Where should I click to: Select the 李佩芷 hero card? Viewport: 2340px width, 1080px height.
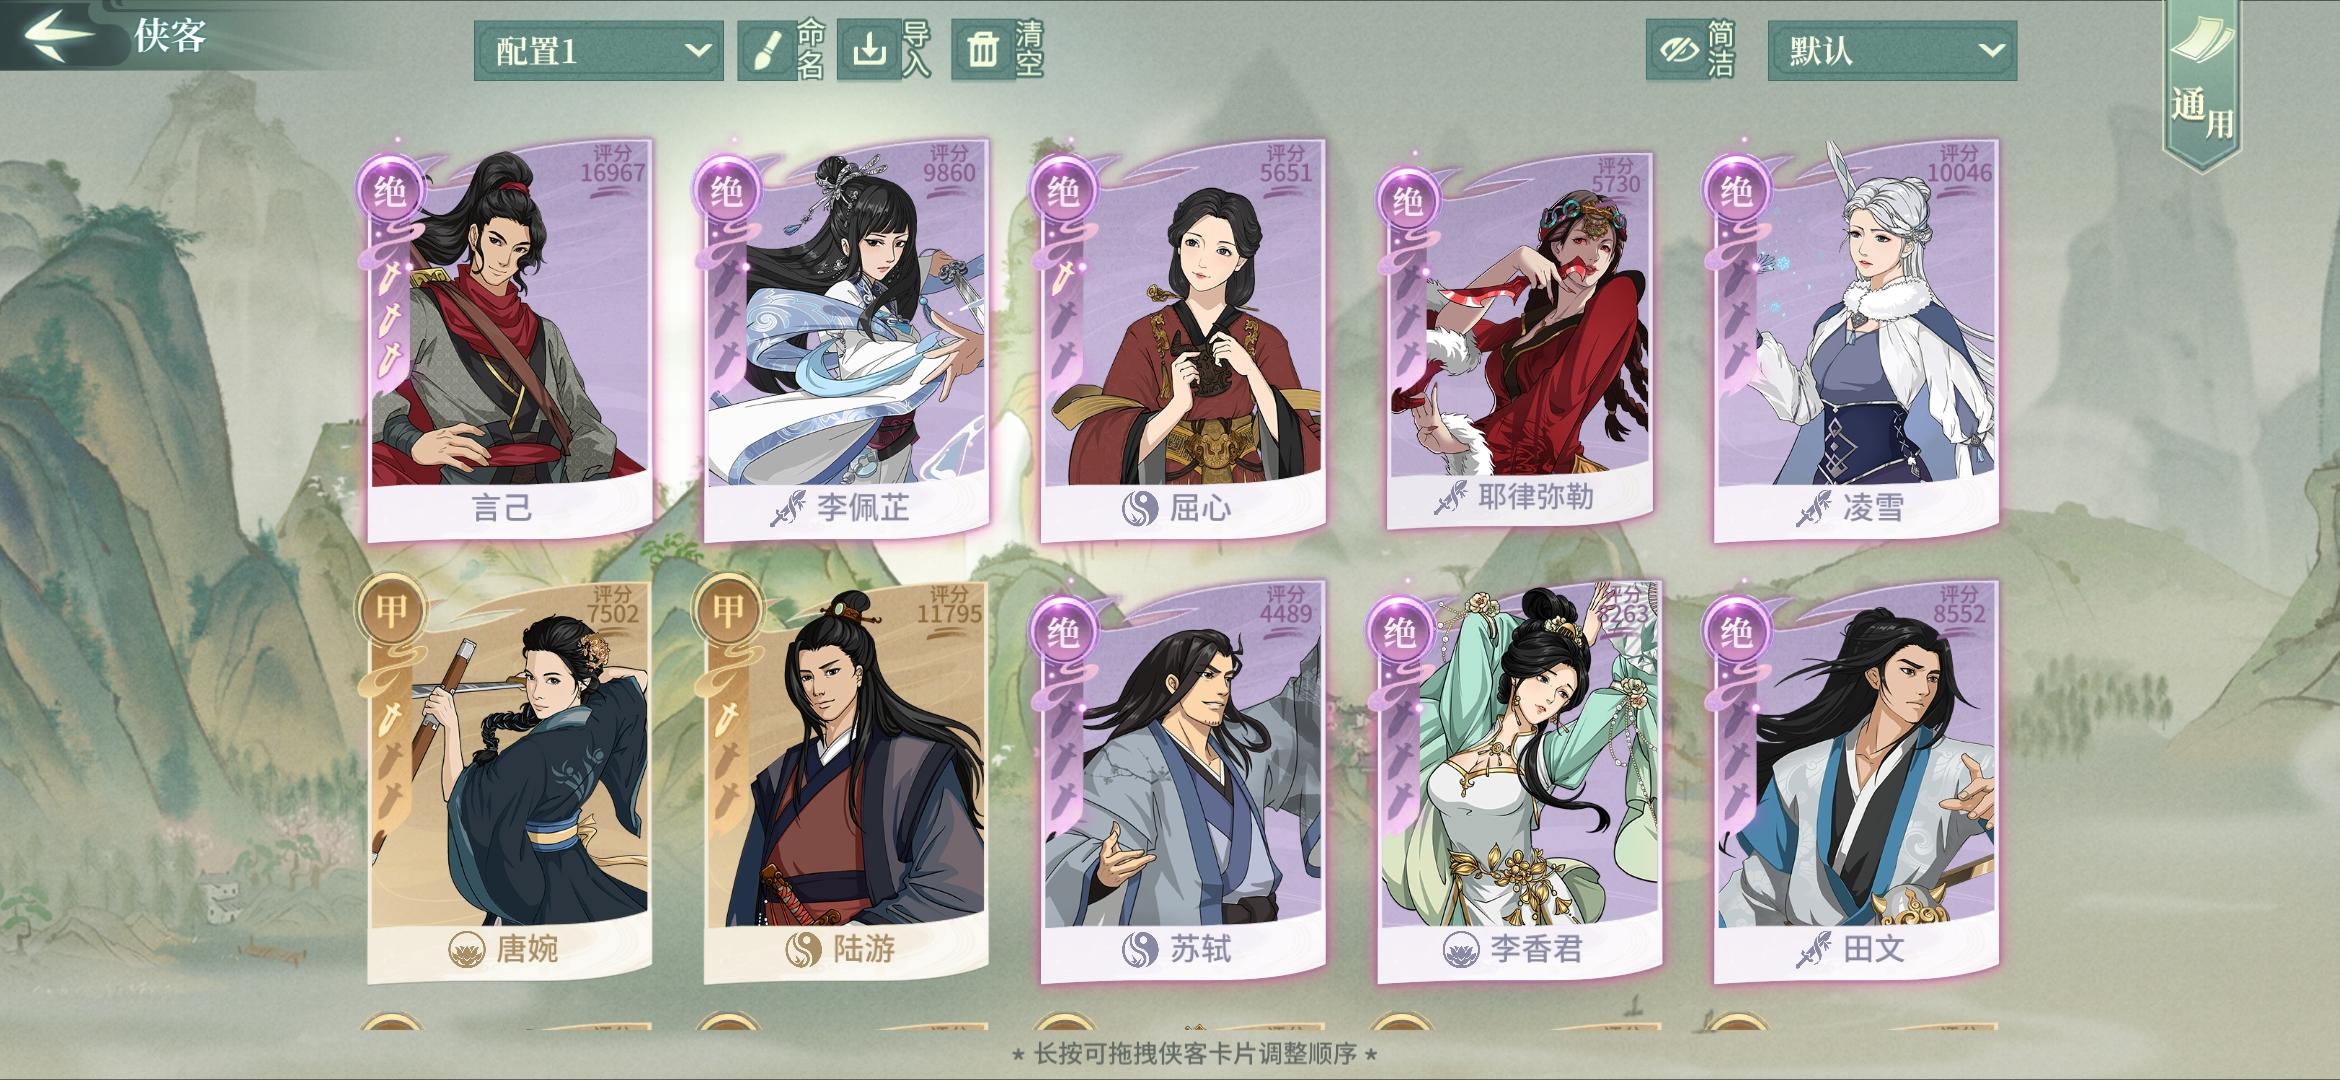click(x=846, y=340)
